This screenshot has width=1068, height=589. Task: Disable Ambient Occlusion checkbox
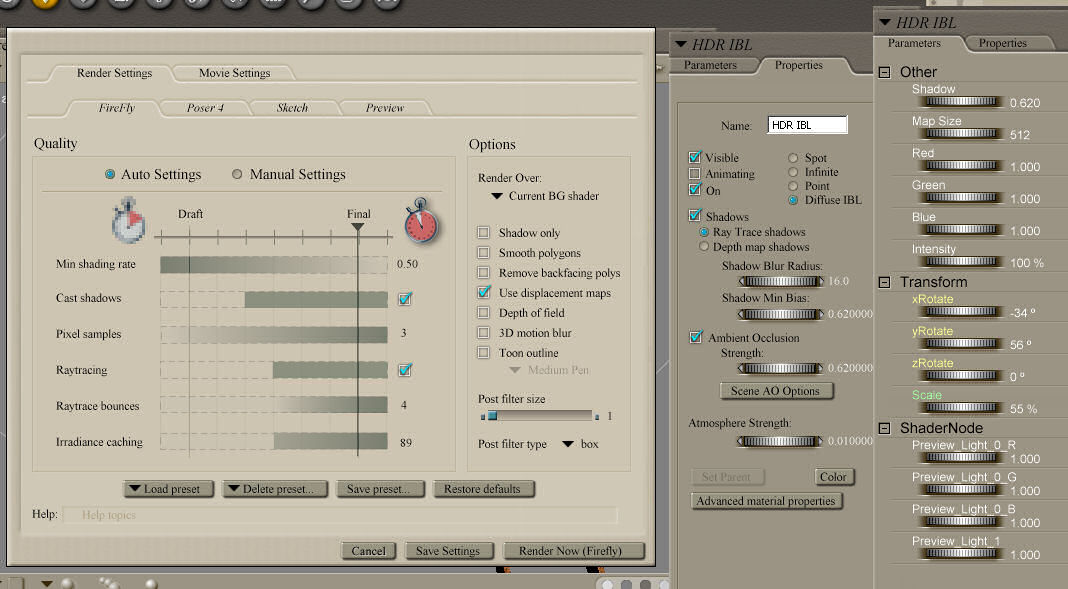(695, 337)
